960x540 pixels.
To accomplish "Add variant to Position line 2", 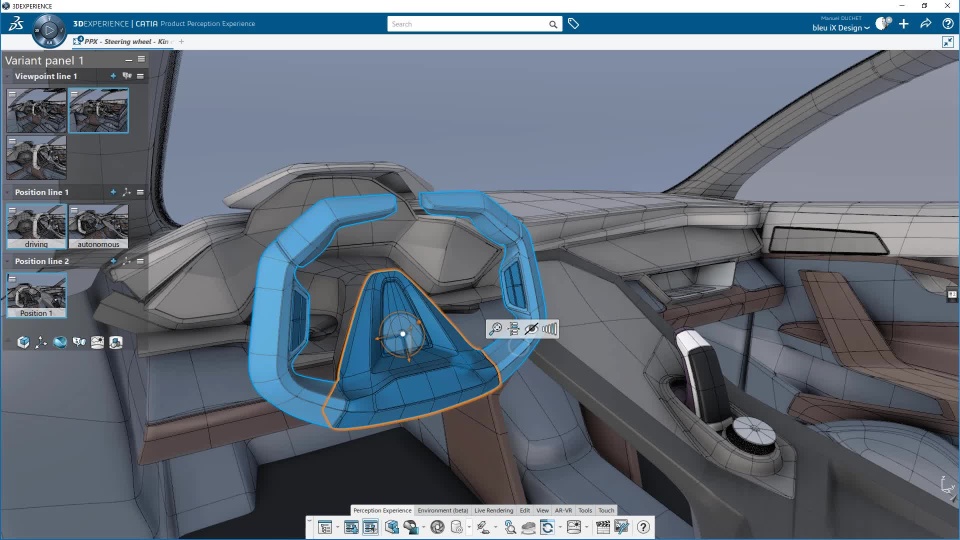I will [x=113, y=261].
